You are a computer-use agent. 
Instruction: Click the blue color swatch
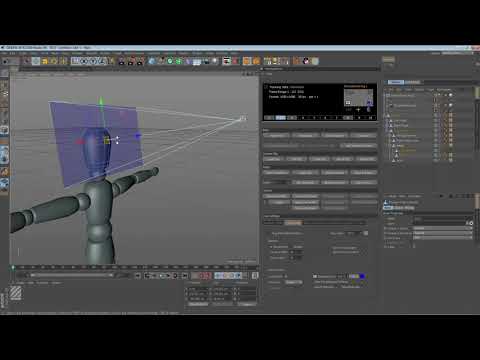(x=362, y=276)
